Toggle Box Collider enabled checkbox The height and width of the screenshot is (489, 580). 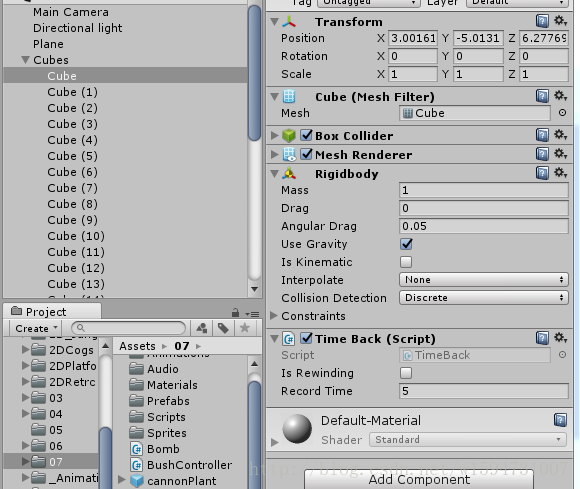[x=306, y=135]
